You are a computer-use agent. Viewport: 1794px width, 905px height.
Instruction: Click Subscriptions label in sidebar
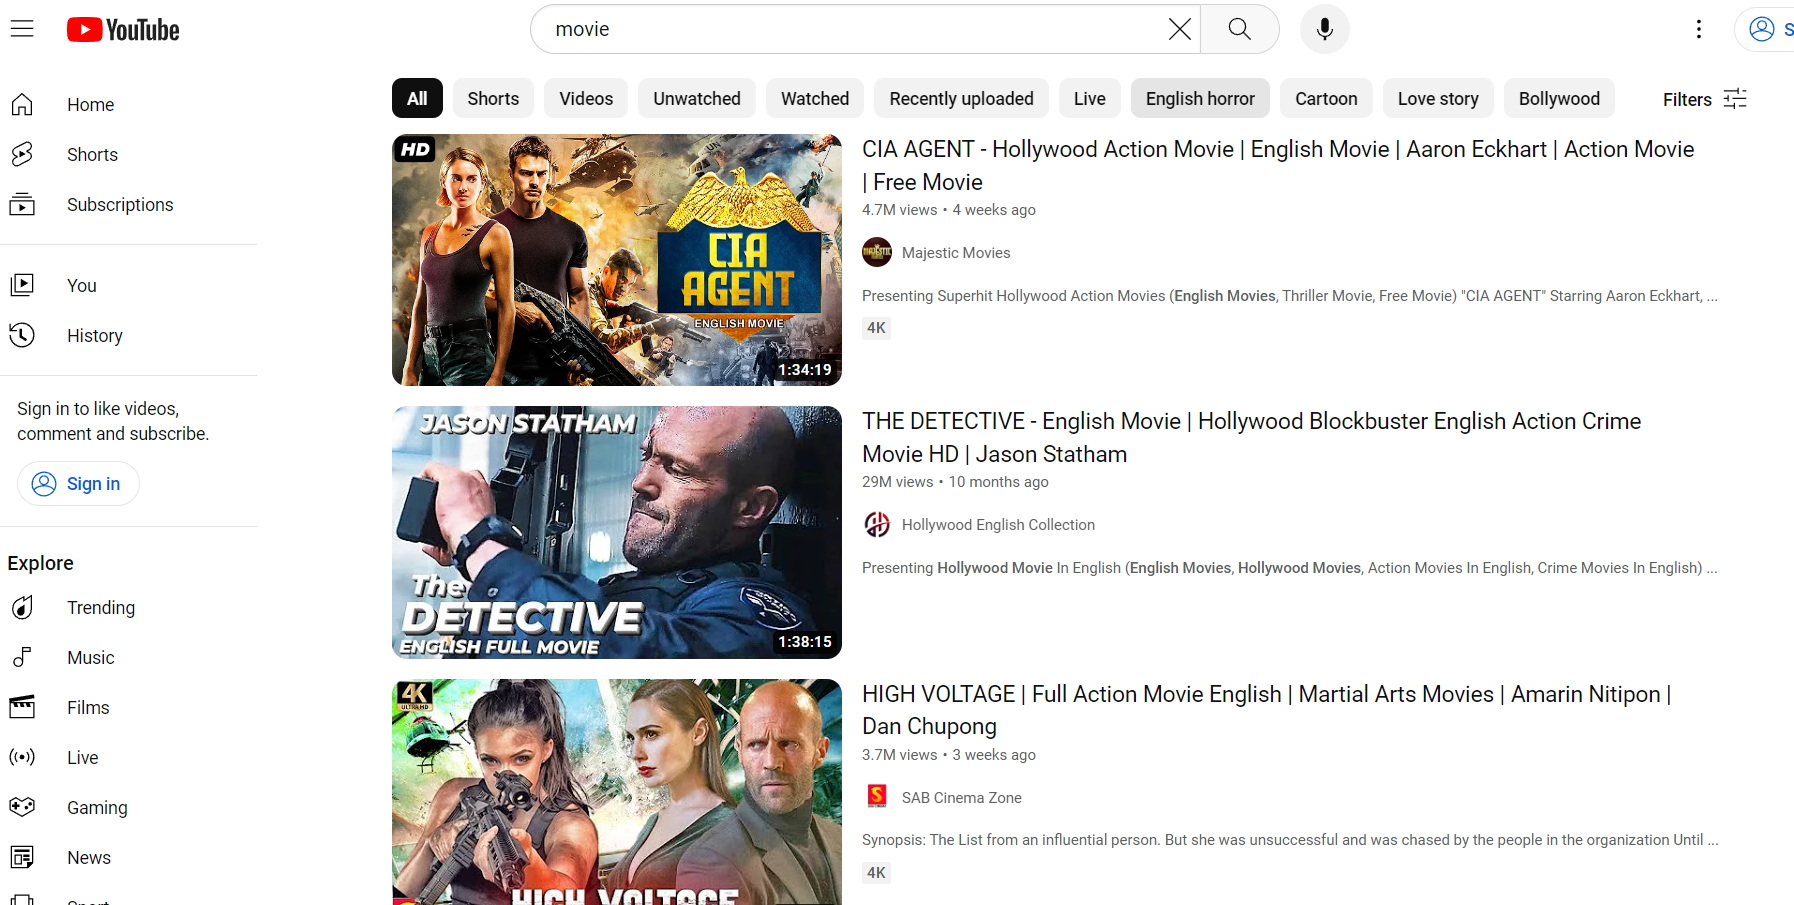[120, 205]
